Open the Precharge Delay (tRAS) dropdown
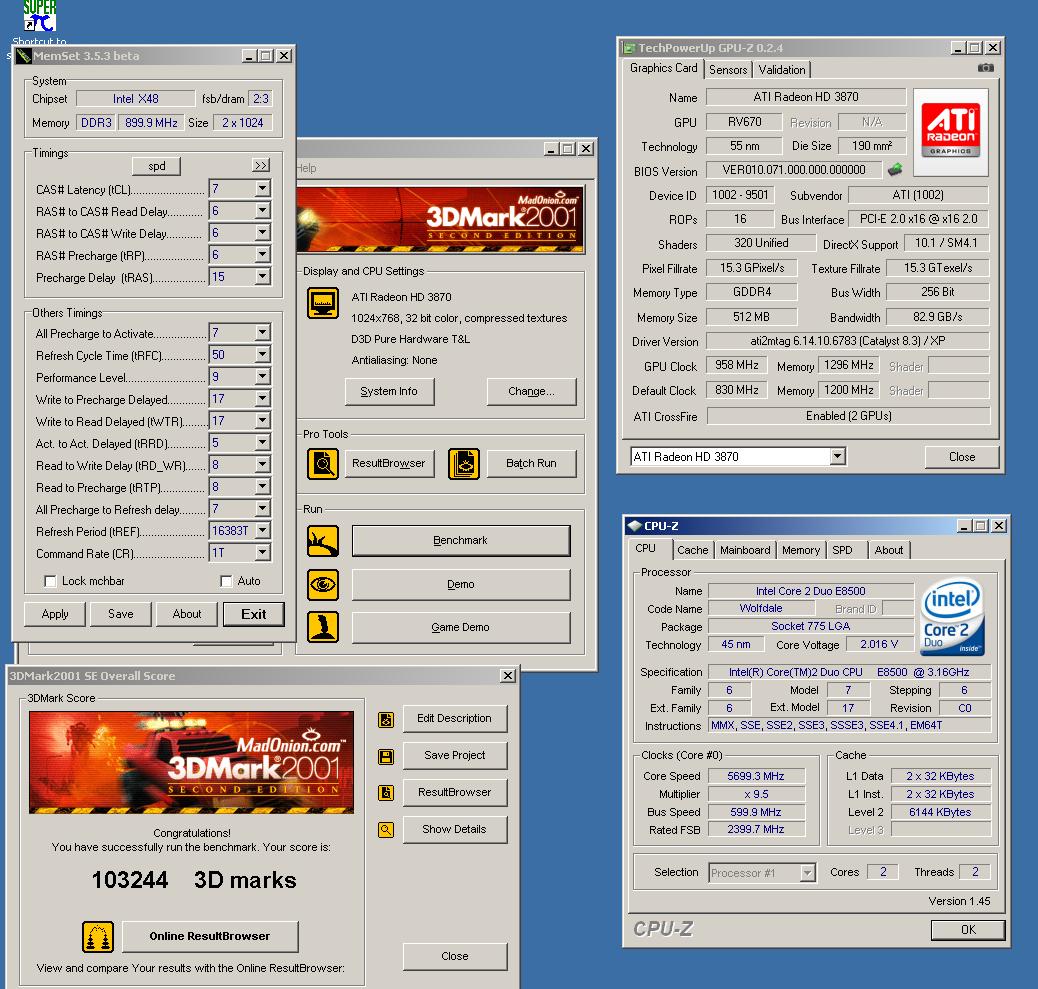 click(263, 277)
